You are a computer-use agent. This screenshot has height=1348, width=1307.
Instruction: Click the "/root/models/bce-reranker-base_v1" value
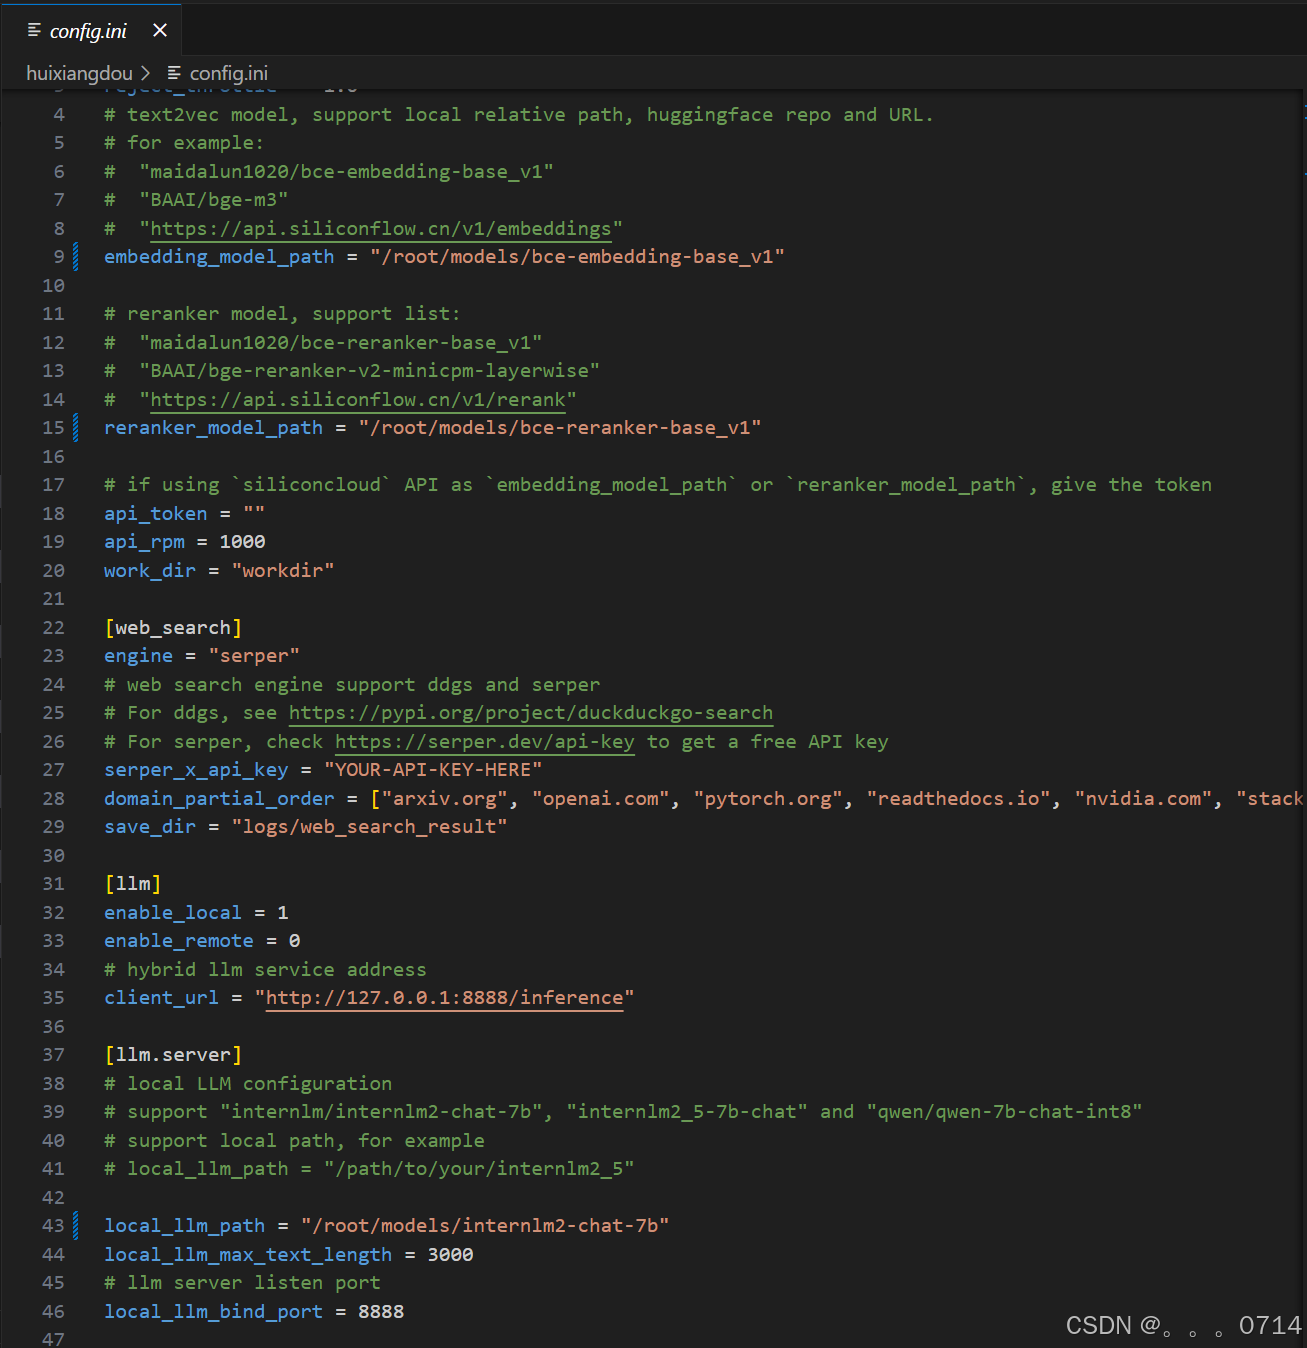tap(560, 428)
